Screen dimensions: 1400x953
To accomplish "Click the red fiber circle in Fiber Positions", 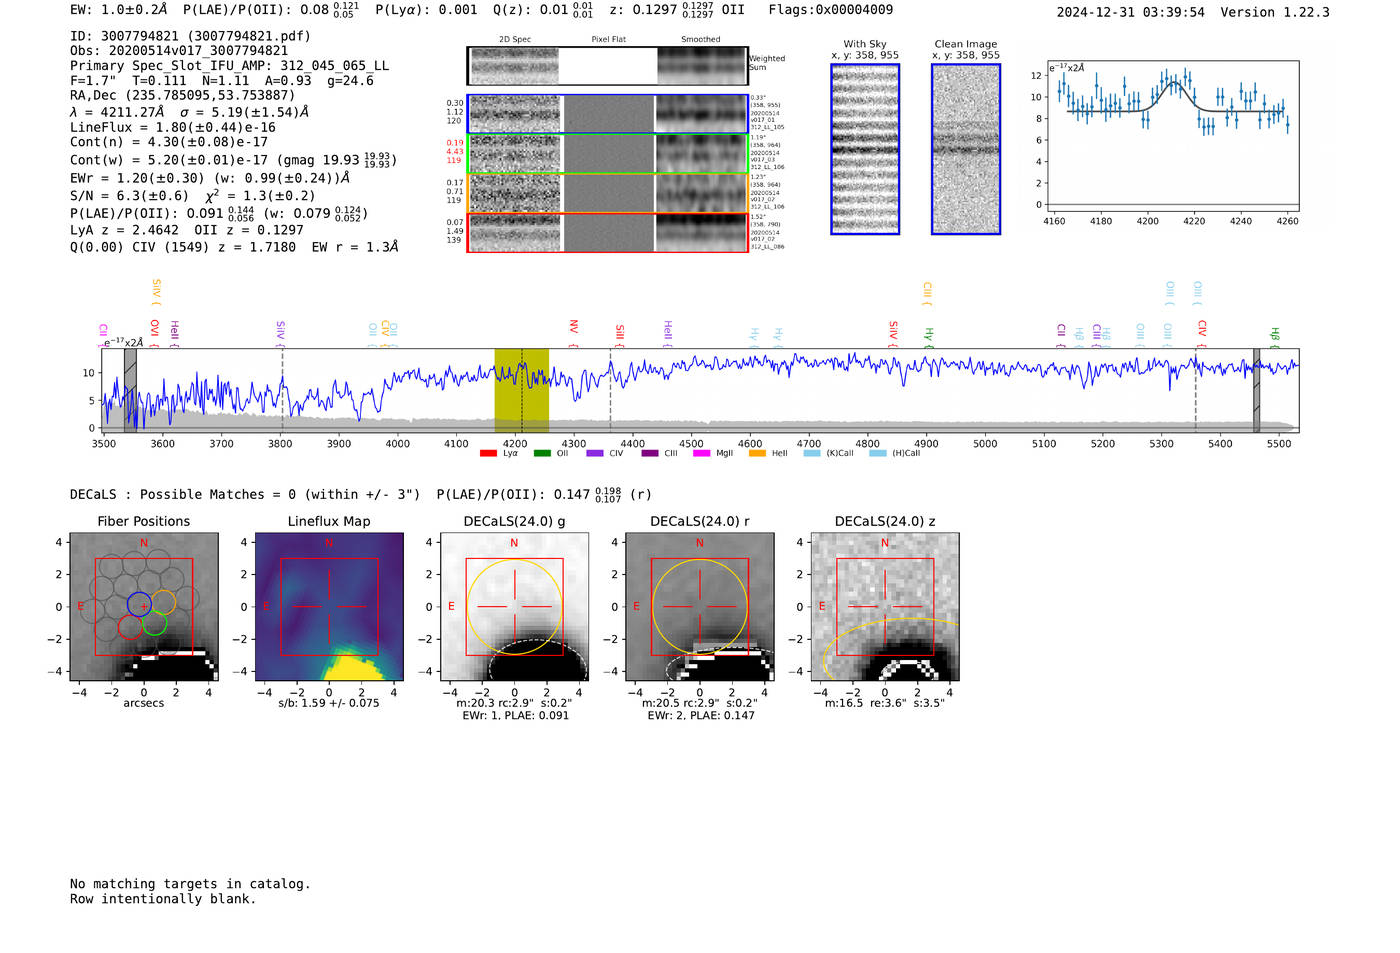I will click(x=130, y=627).
